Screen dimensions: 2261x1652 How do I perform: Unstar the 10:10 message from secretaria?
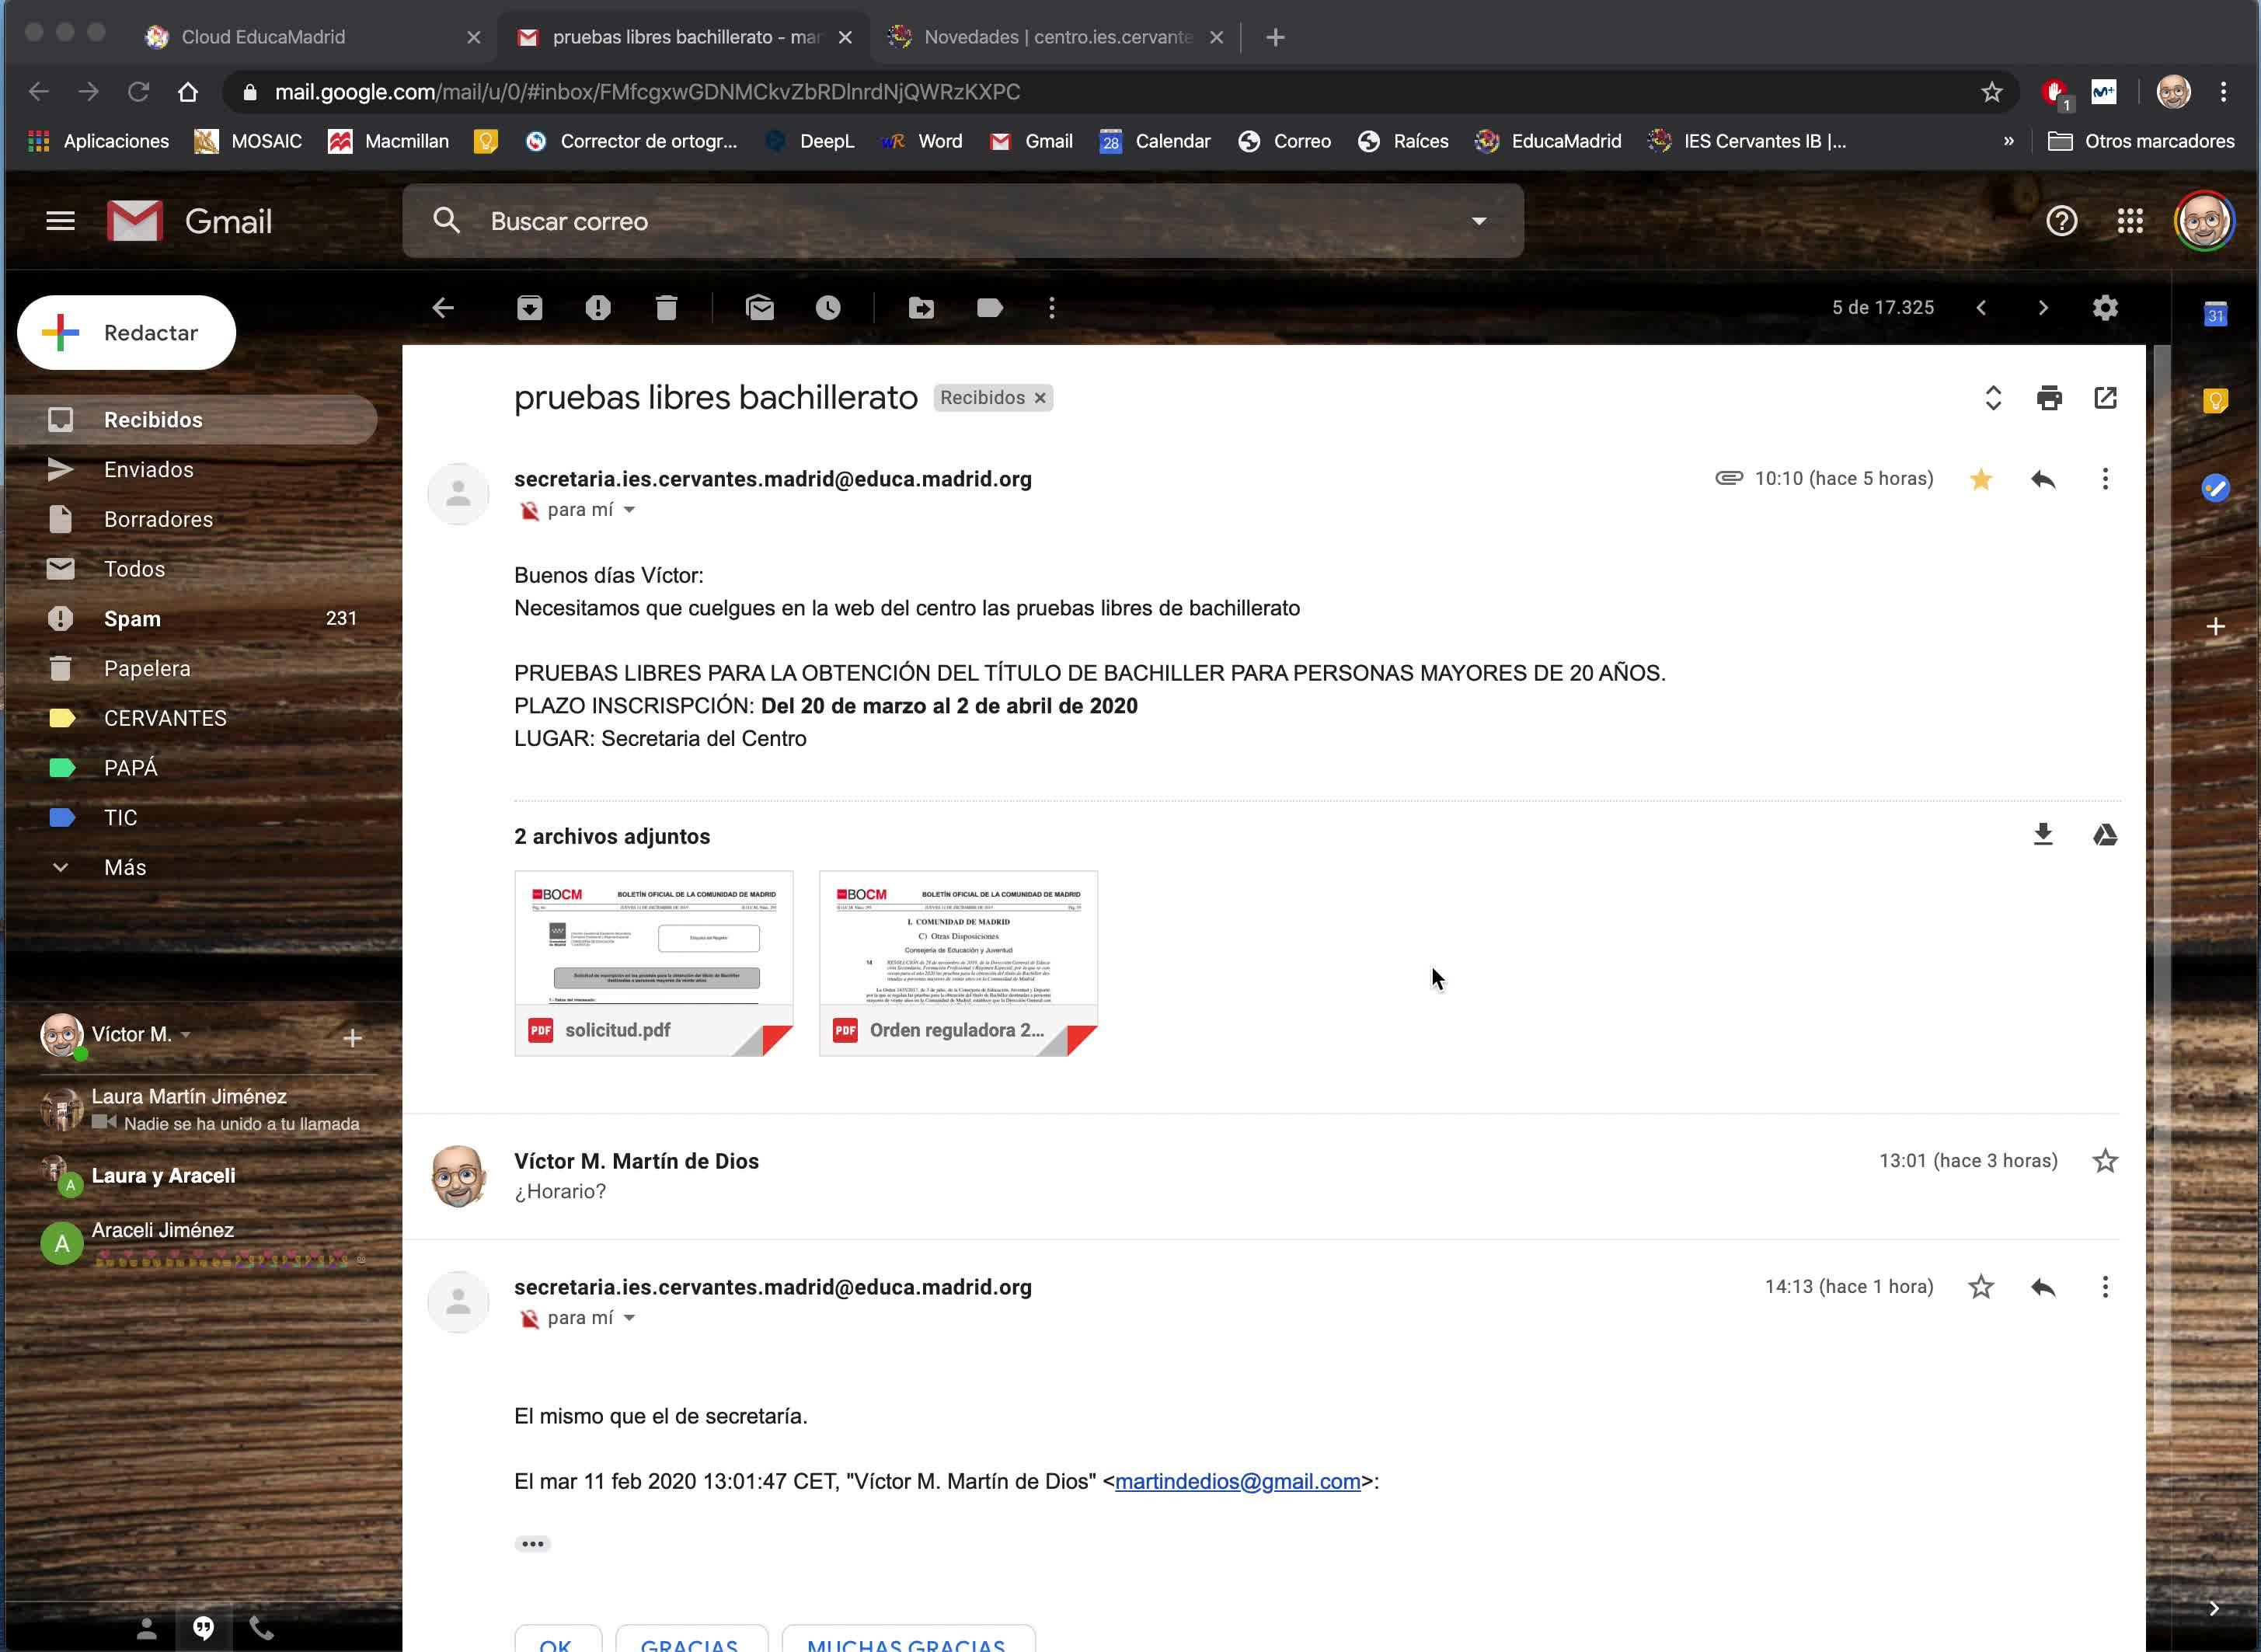(x=1980, y=479)
